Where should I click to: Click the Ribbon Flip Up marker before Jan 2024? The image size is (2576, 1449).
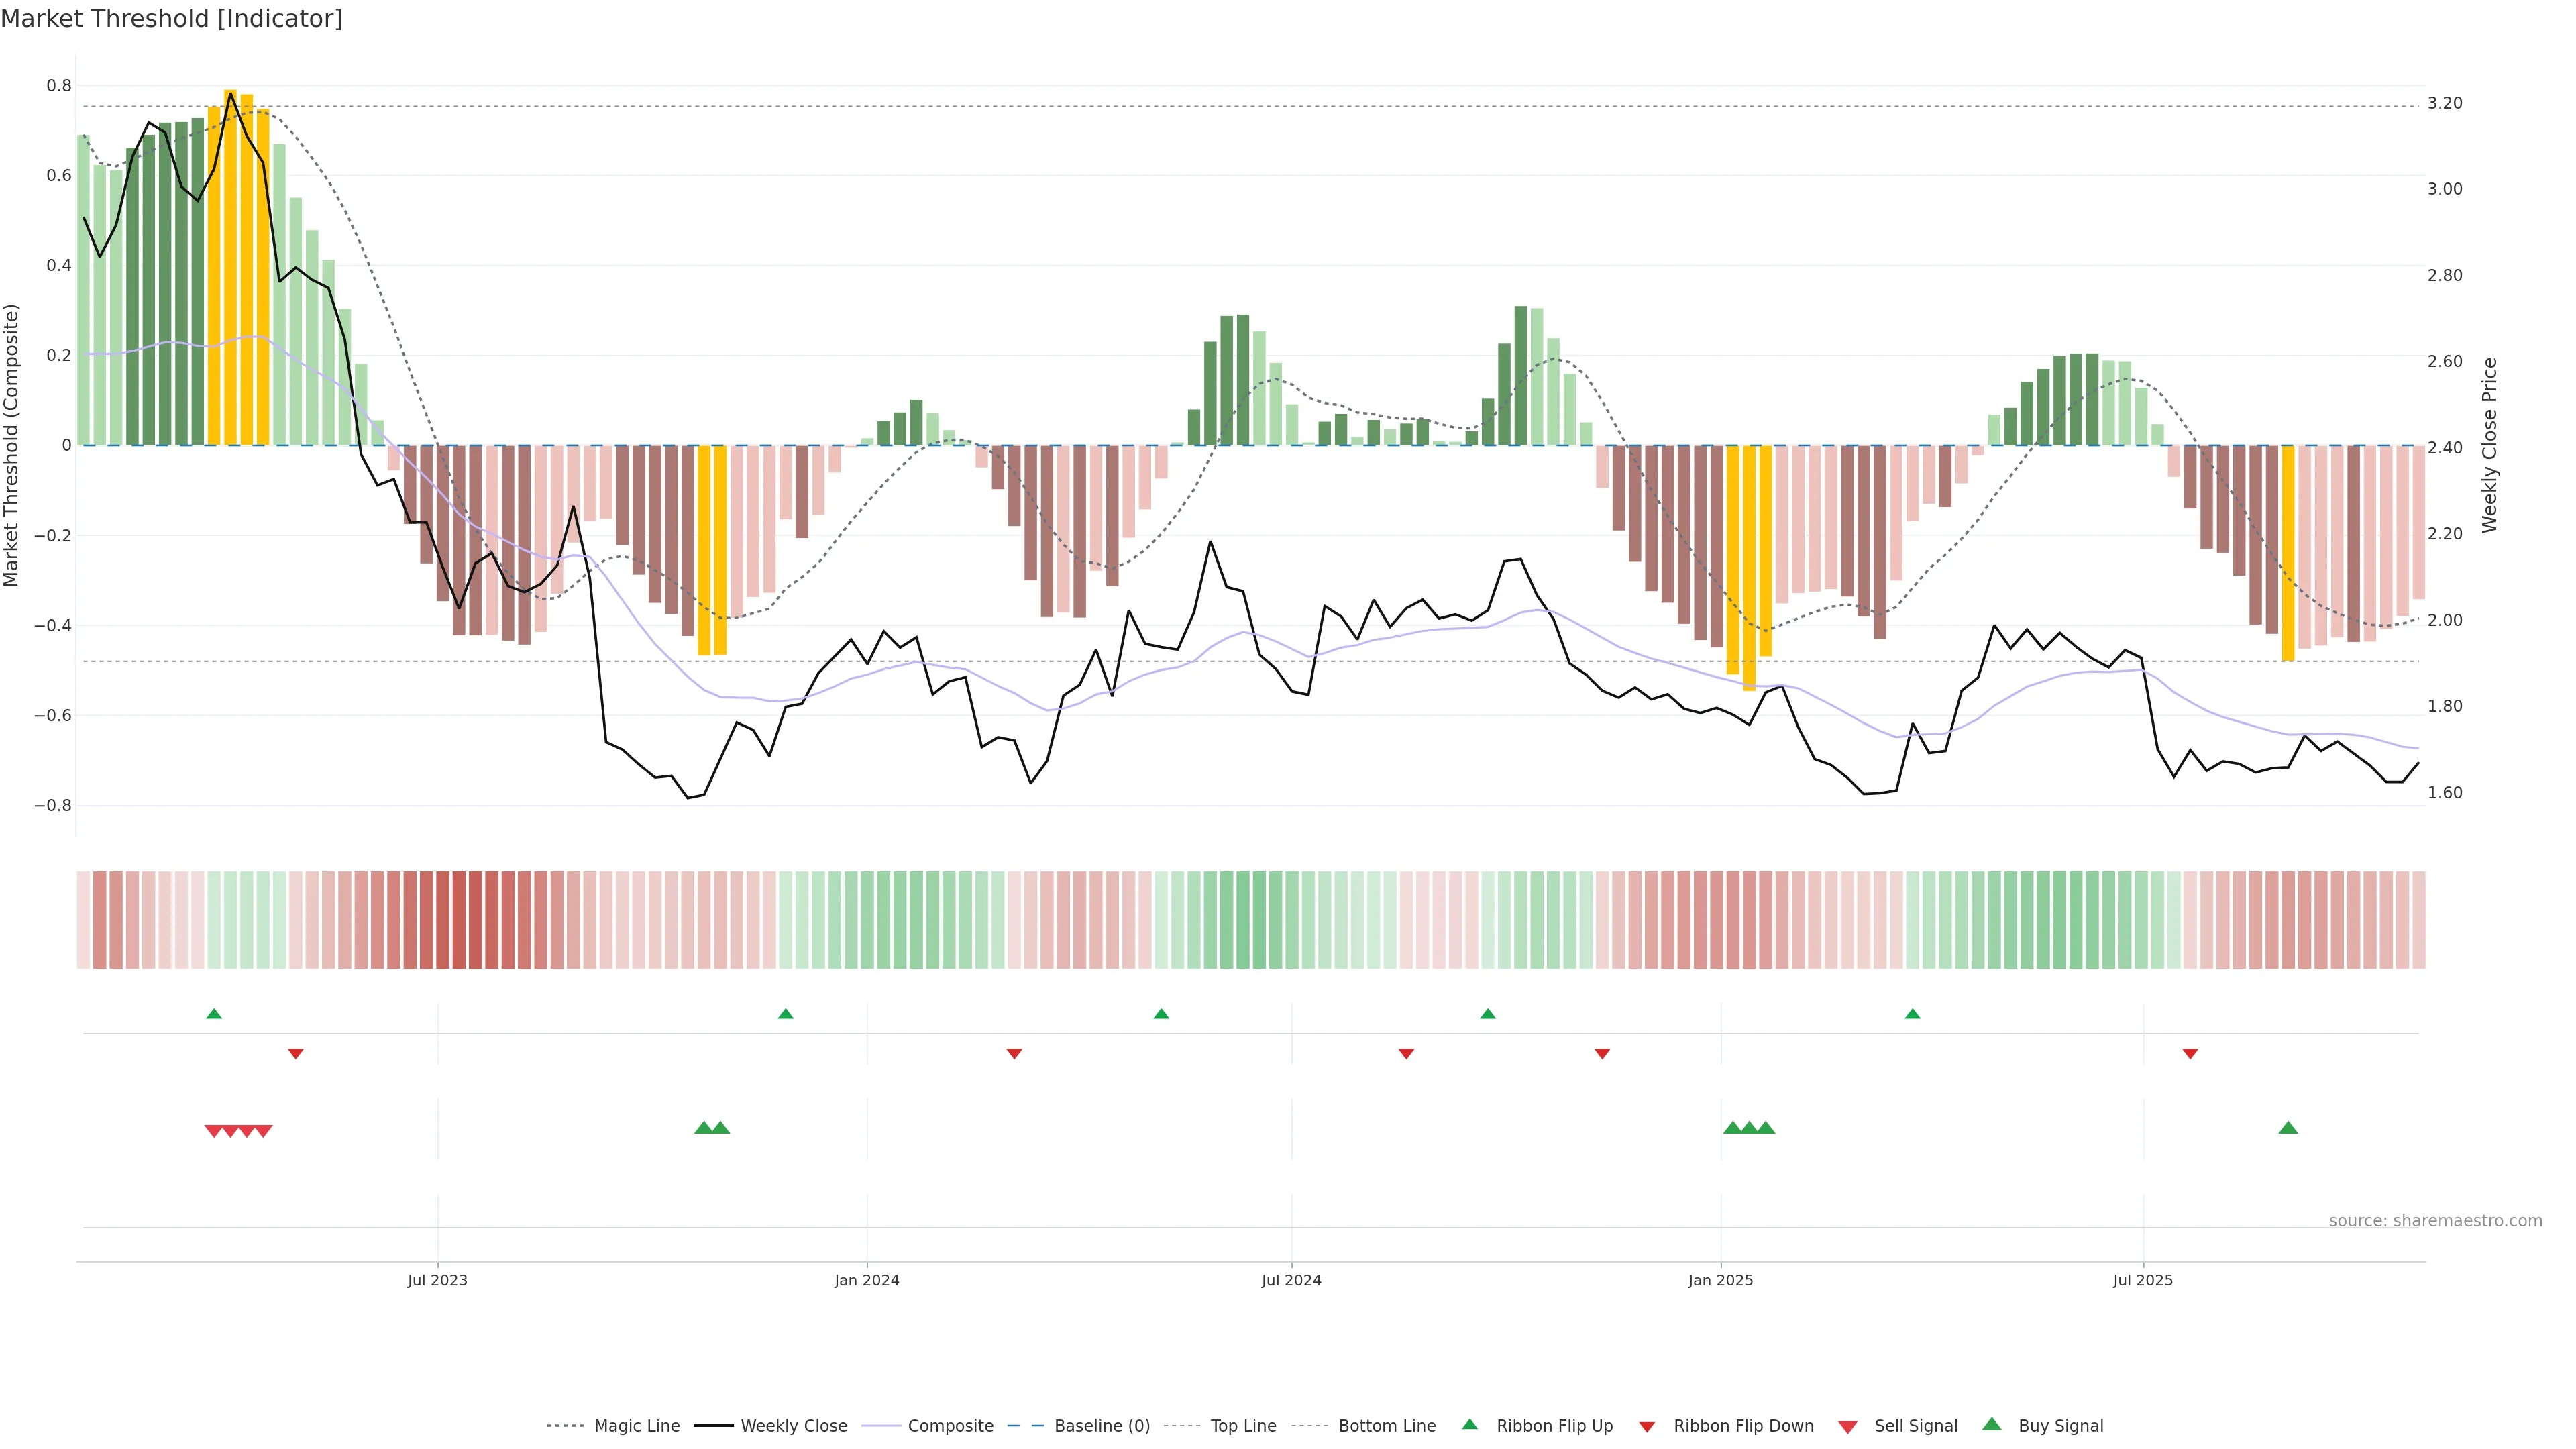pyautogui.click(x=786, y=1014)
